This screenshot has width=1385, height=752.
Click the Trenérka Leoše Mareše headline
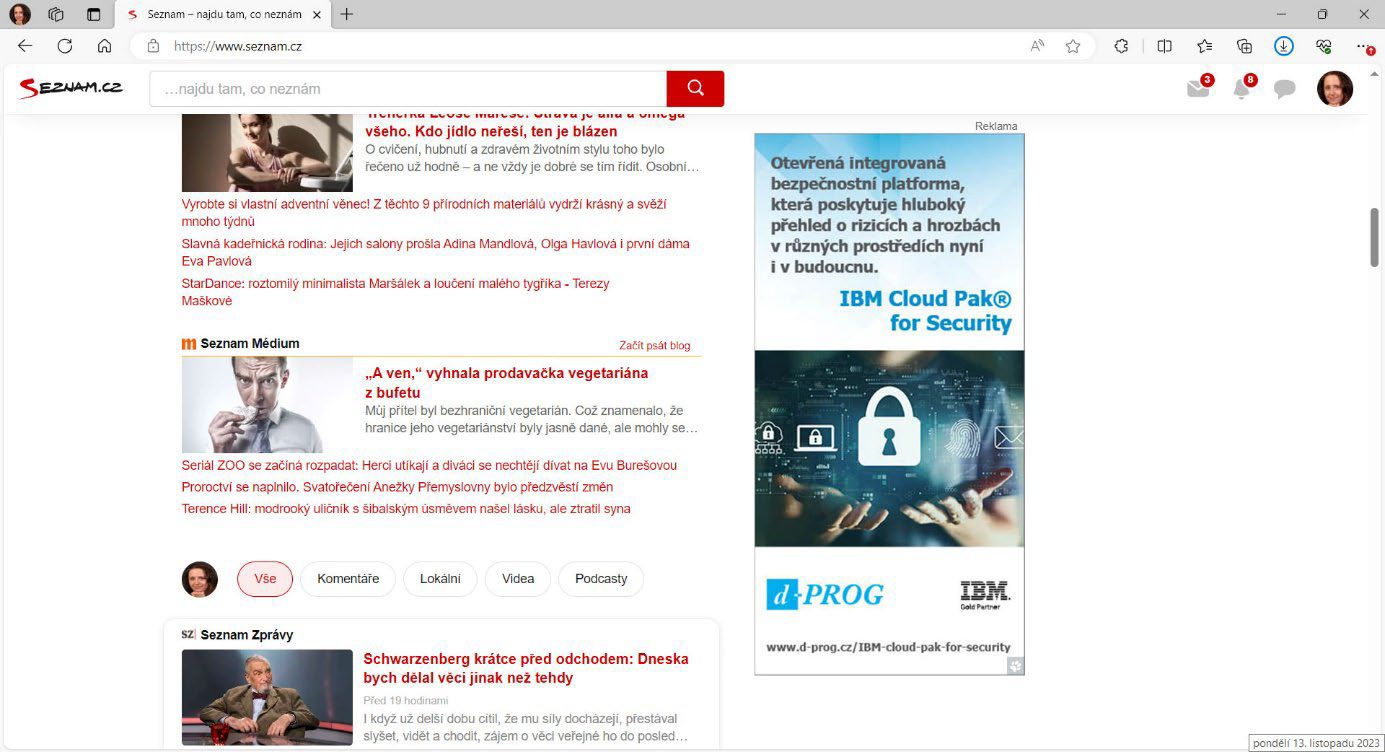(525, 124)
